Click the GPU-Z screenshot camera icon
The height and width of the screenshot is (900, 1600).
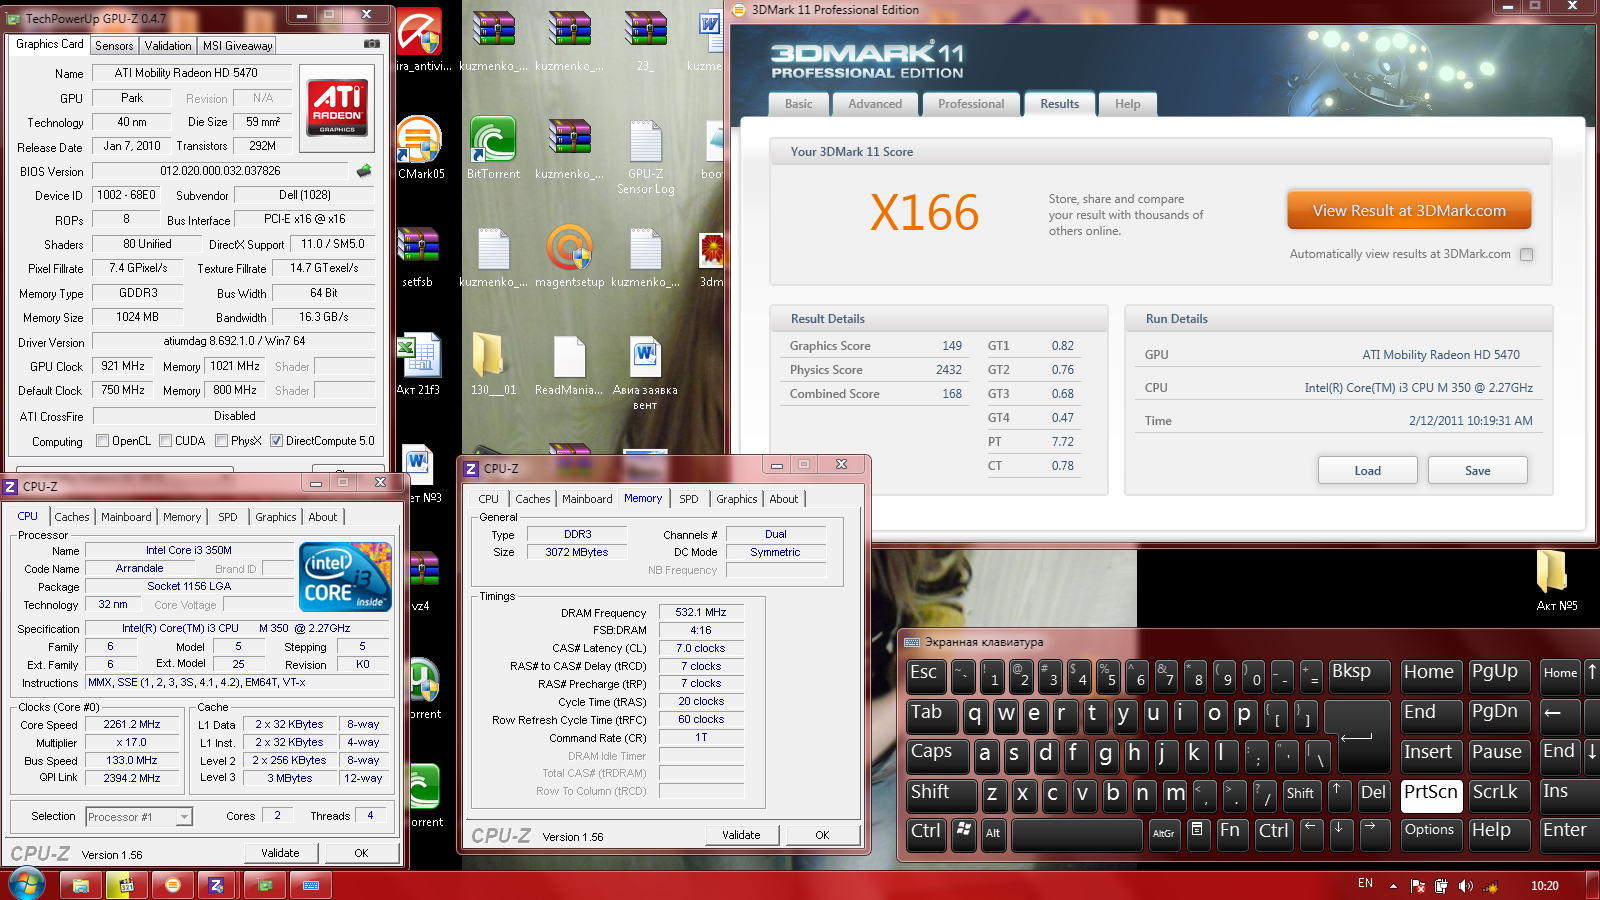coord(371,44)
